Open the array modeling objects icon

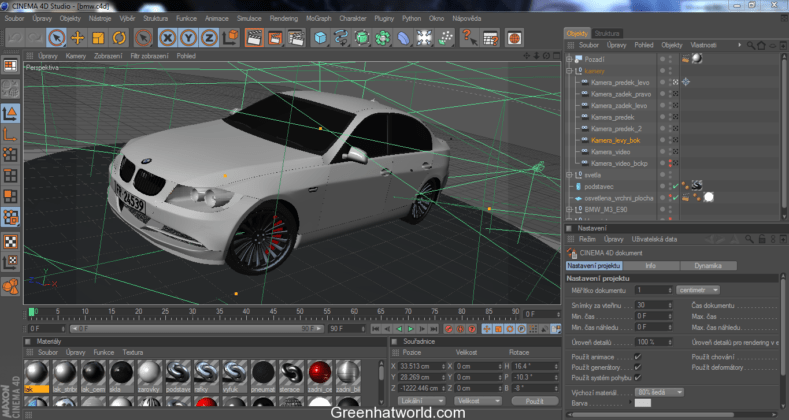coord(382,38)
